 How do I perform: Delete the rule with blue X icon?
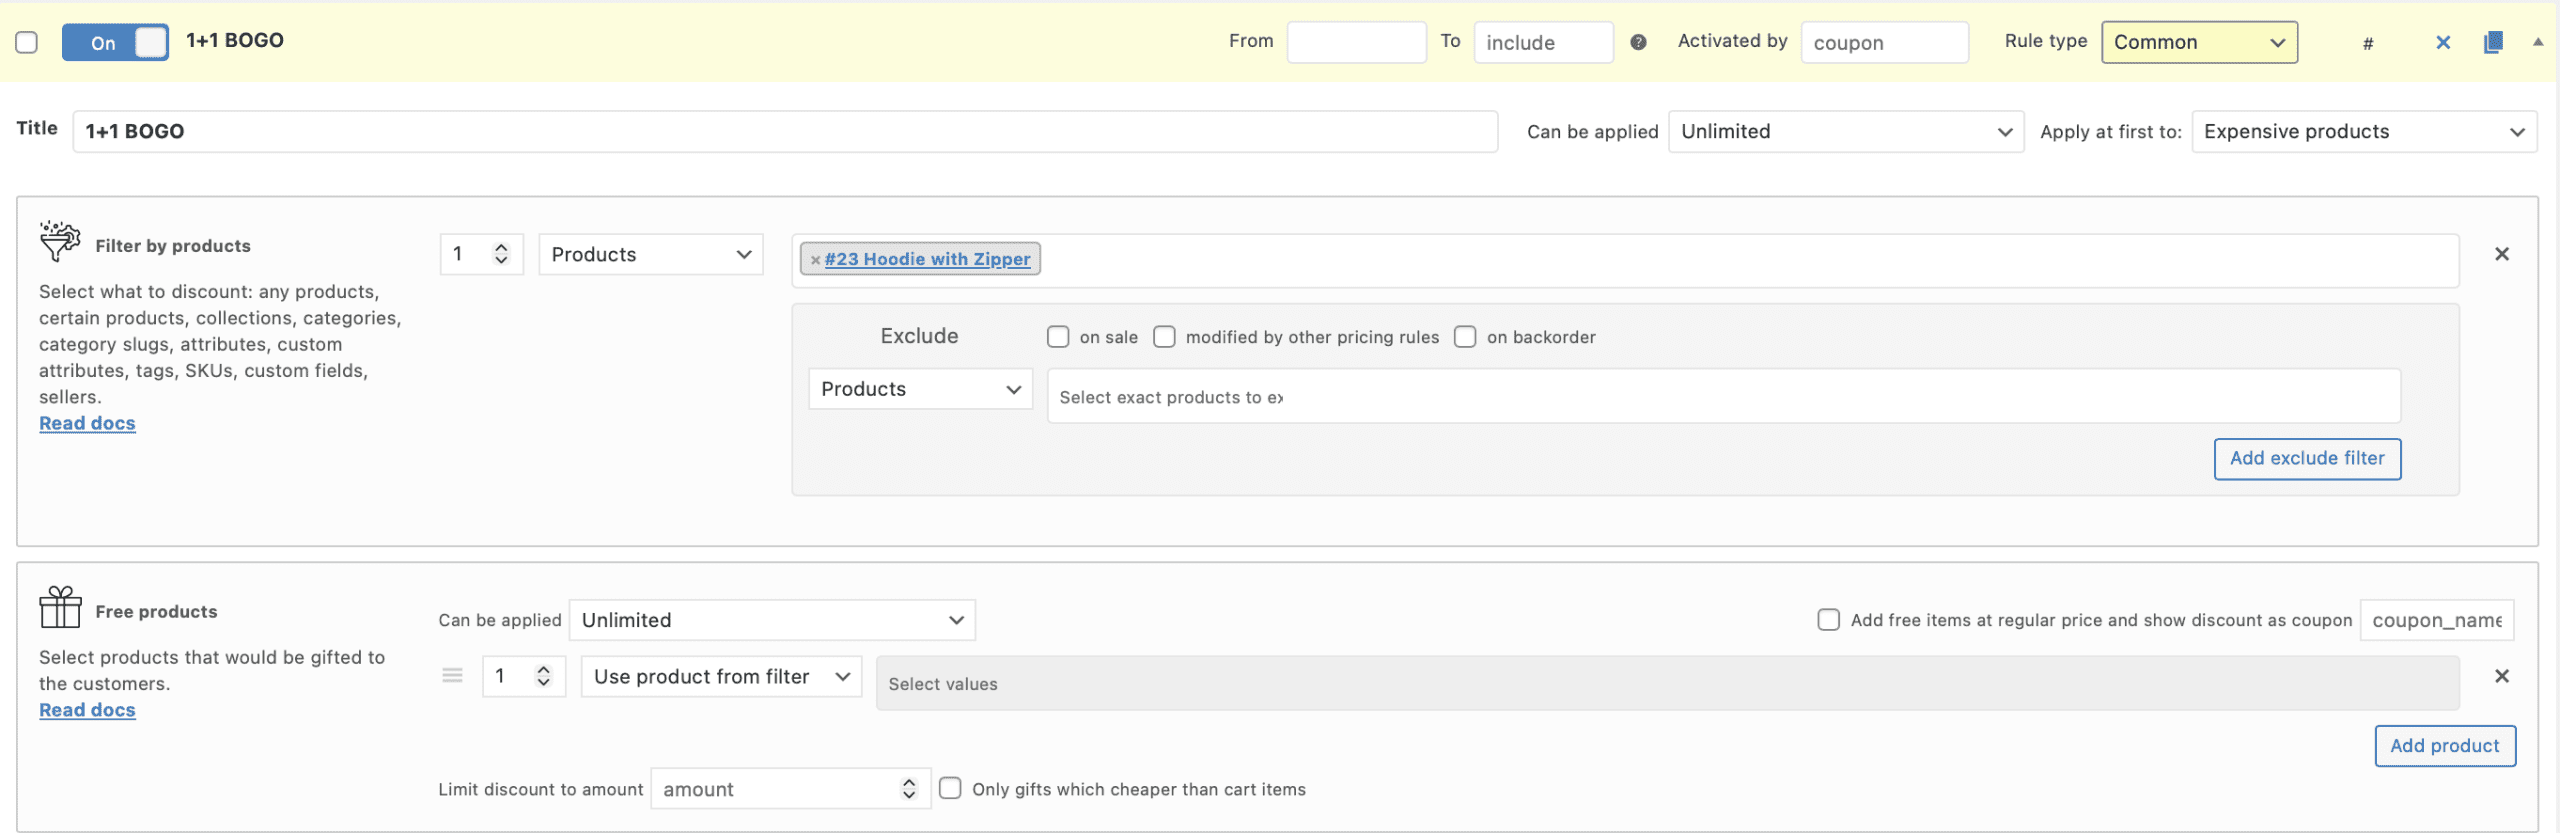2442,42
